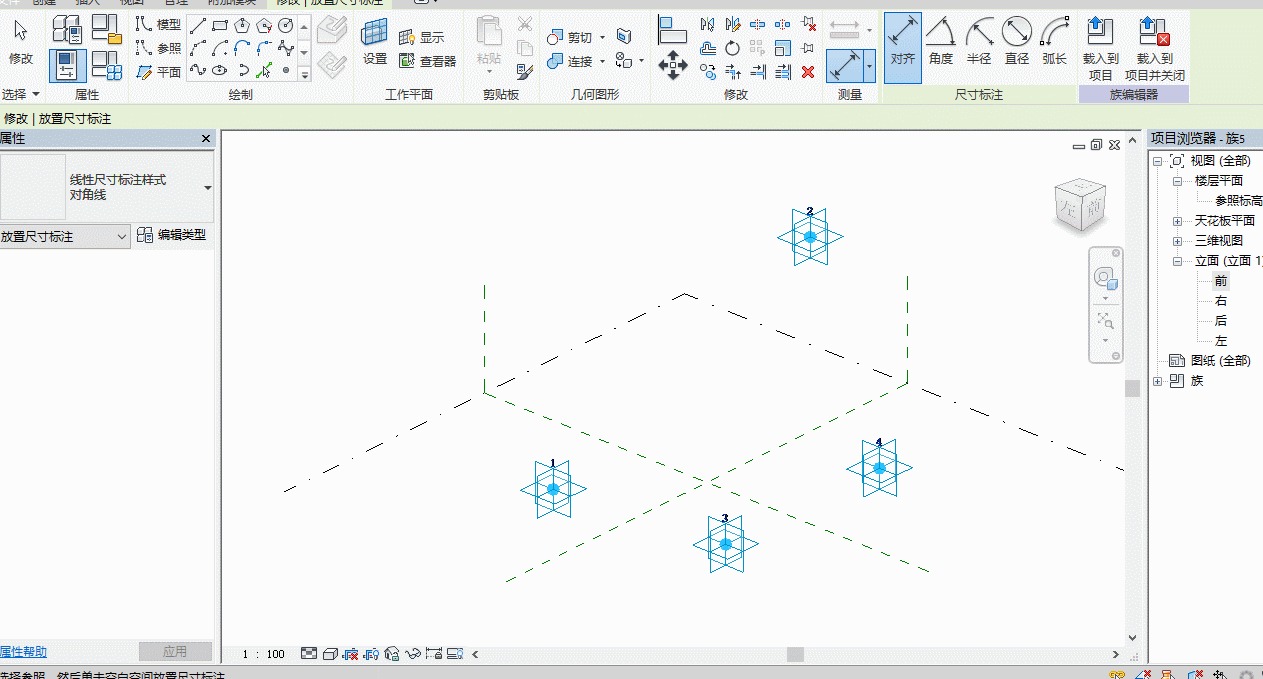Activate the Modify (修改) arrow tool
The height and width of the screenshot is (679, 1263).
(21, 41)
